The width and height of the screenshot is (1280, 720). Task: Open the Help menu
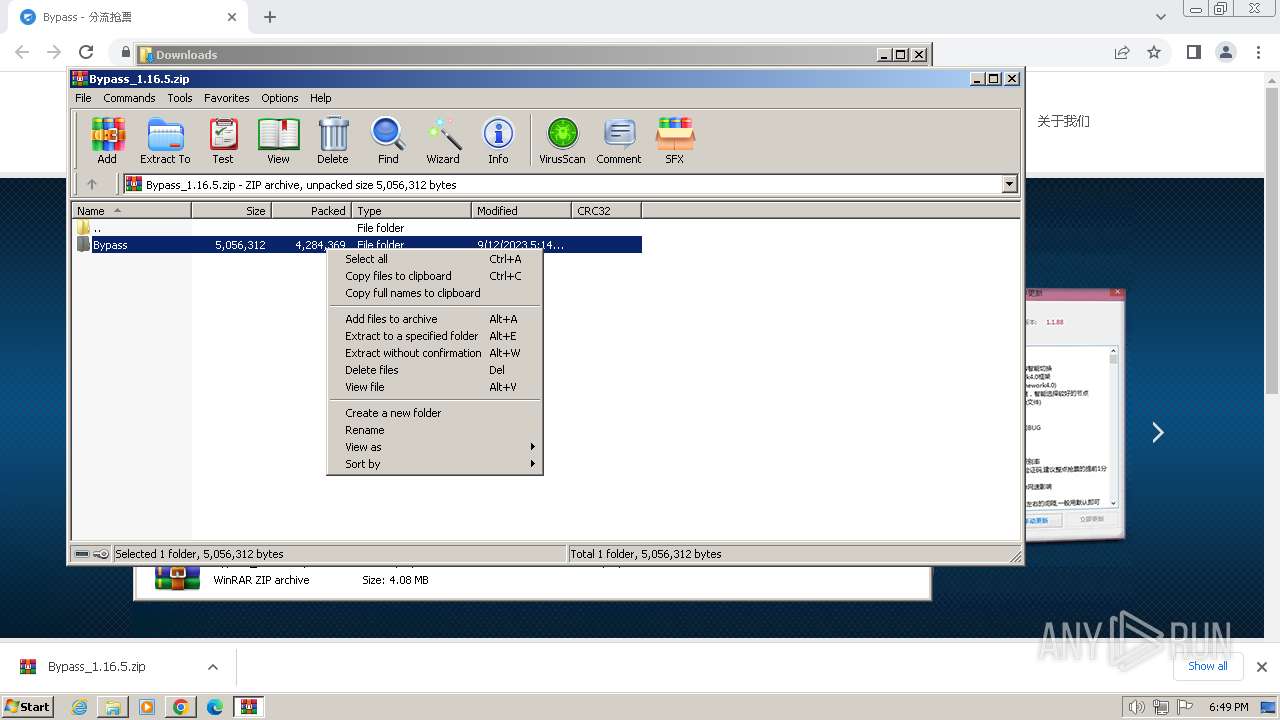pos(321,98)
